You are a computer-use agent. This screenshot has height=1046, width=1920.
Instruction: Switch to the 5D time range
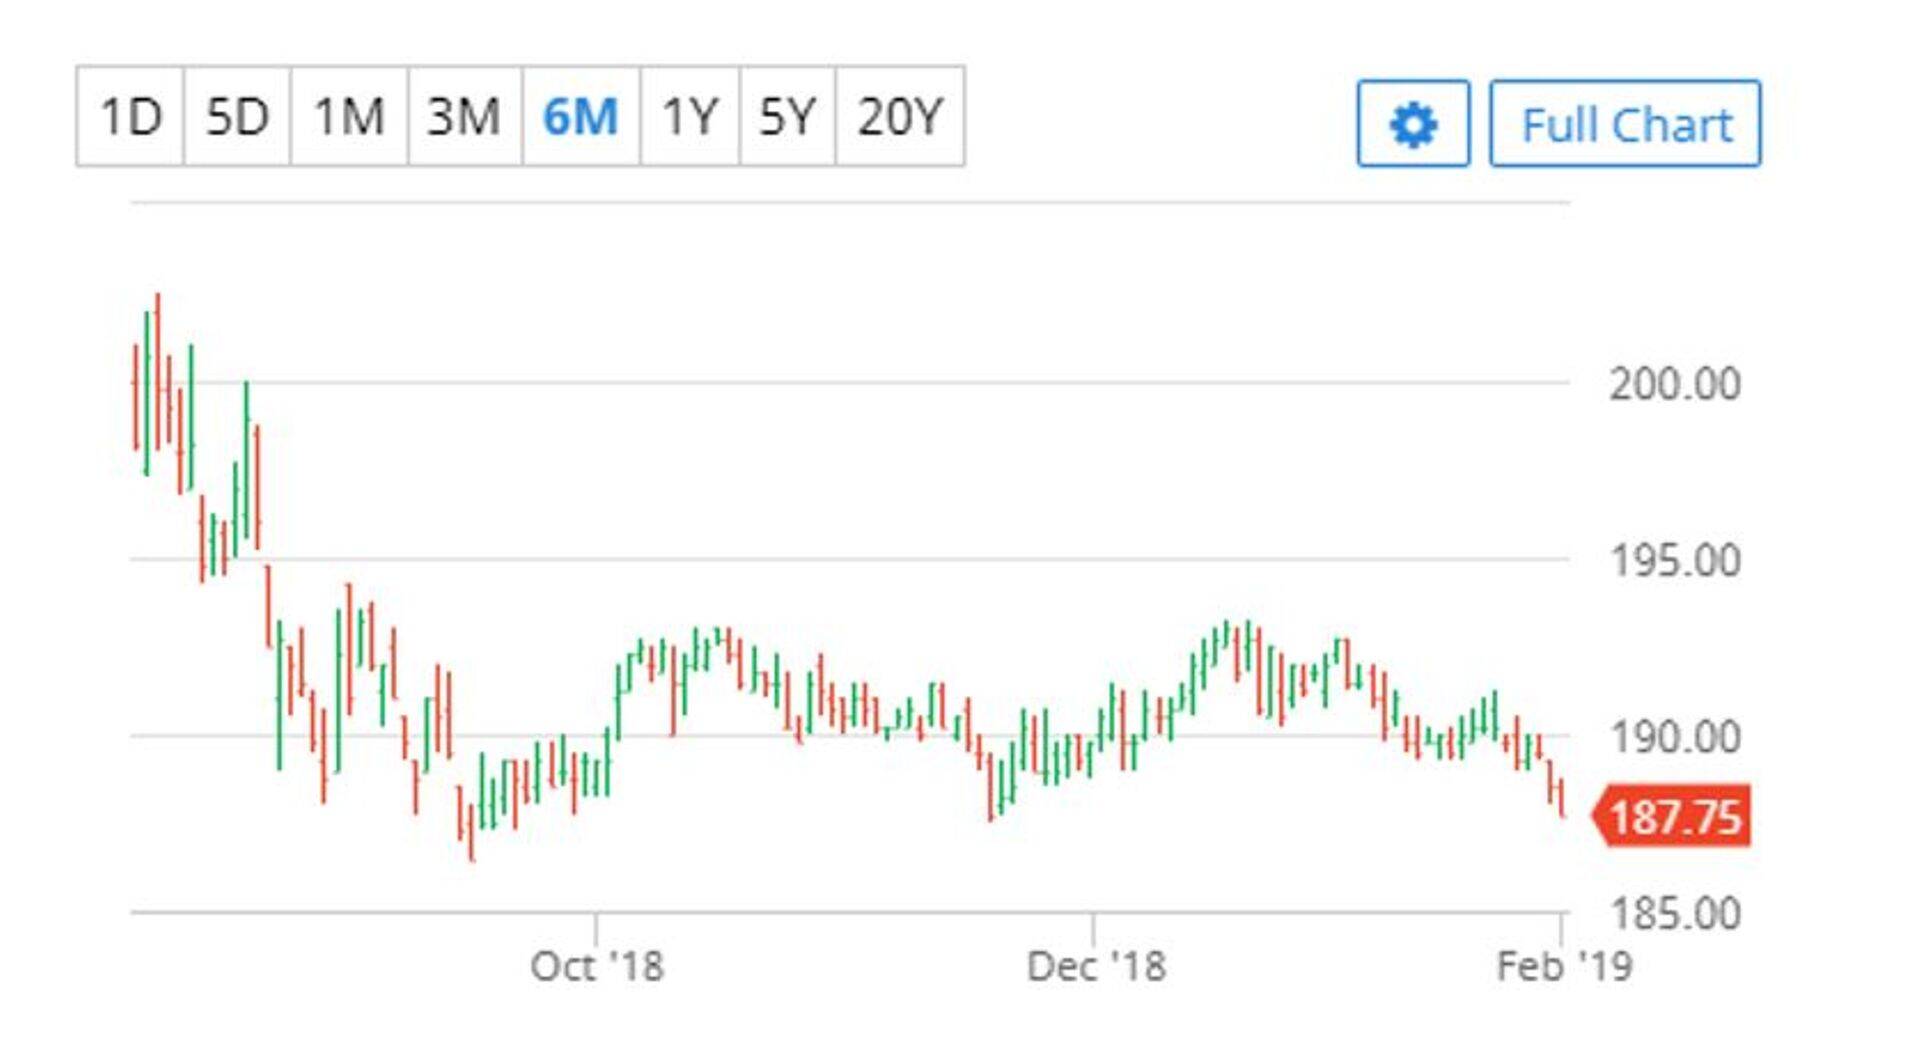pos(237,116)
